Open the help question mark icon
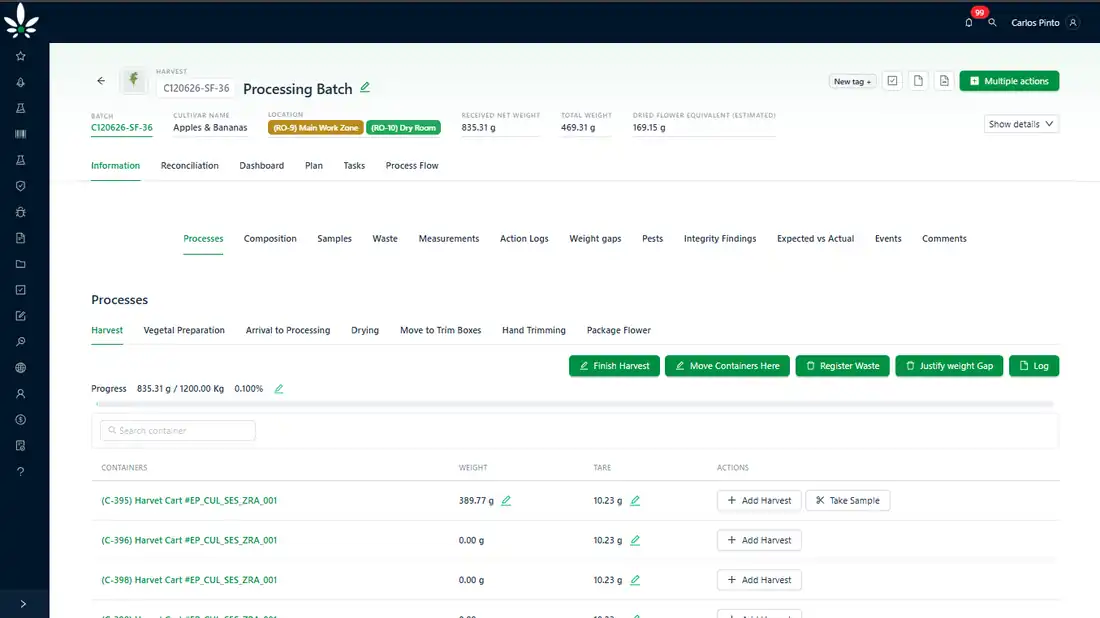 coord(20,471)
